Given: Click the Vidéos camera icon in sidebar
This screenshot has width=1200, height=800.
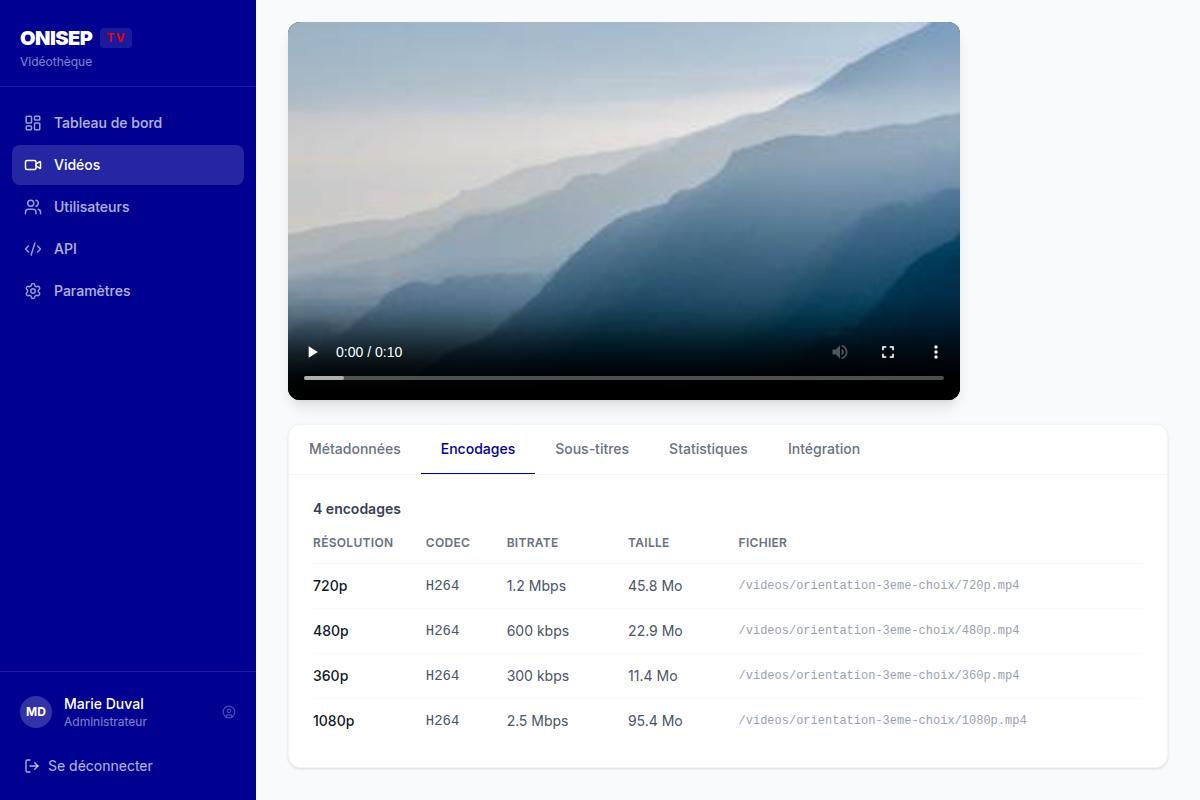Looking at the screenshot, I should click(x=33, y=165).
